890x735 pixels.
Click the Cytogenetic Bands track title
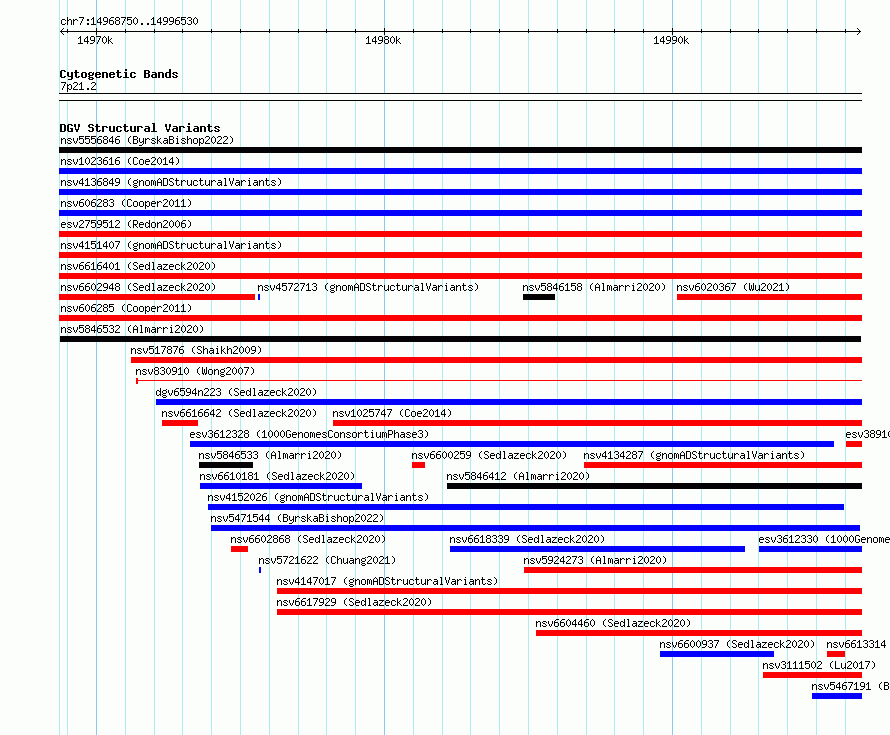pos(119,74)
